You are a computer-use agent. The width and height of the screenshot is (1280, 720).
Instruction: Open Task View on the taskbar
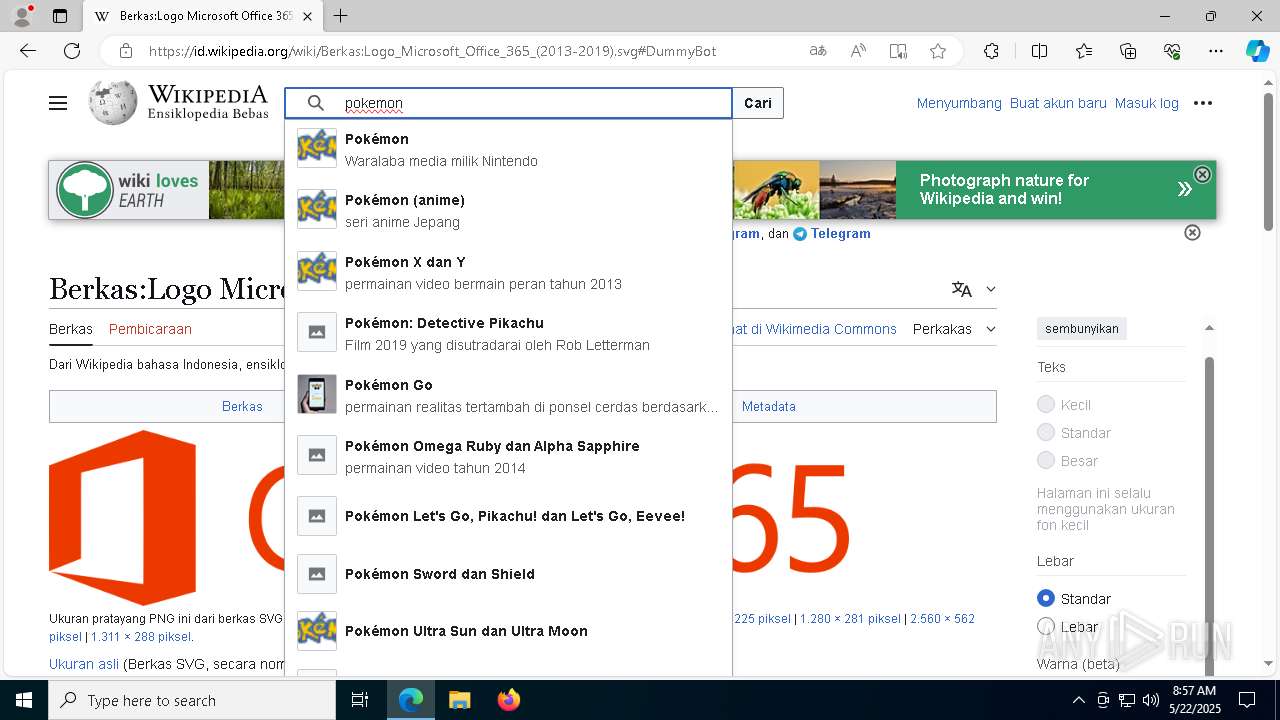[360, 700]
